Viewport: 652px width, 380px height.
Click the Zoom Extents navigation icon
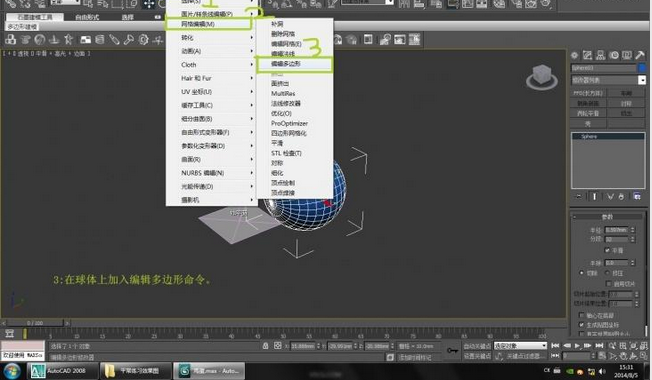coord(633,345)
